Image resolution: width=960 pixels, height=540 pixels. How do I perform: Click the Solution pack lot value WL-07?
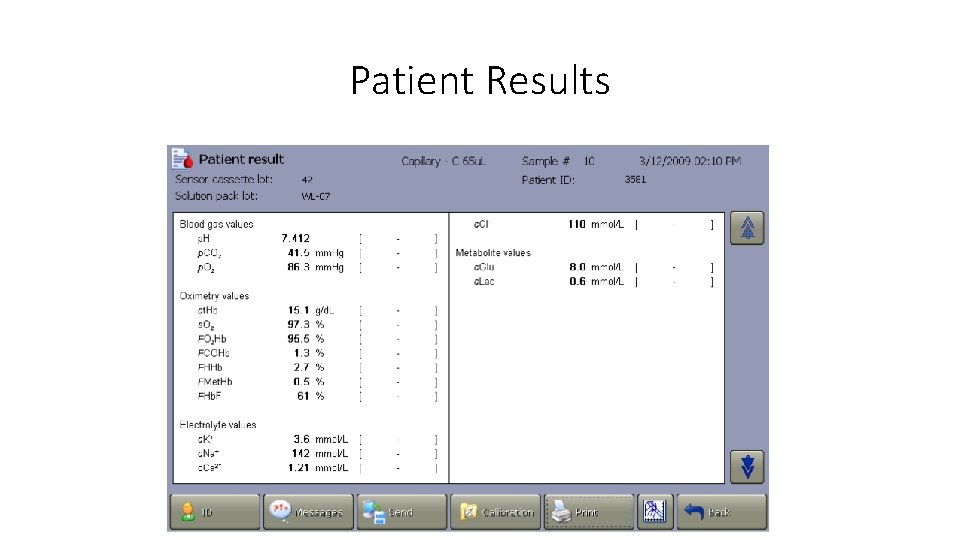316,197
